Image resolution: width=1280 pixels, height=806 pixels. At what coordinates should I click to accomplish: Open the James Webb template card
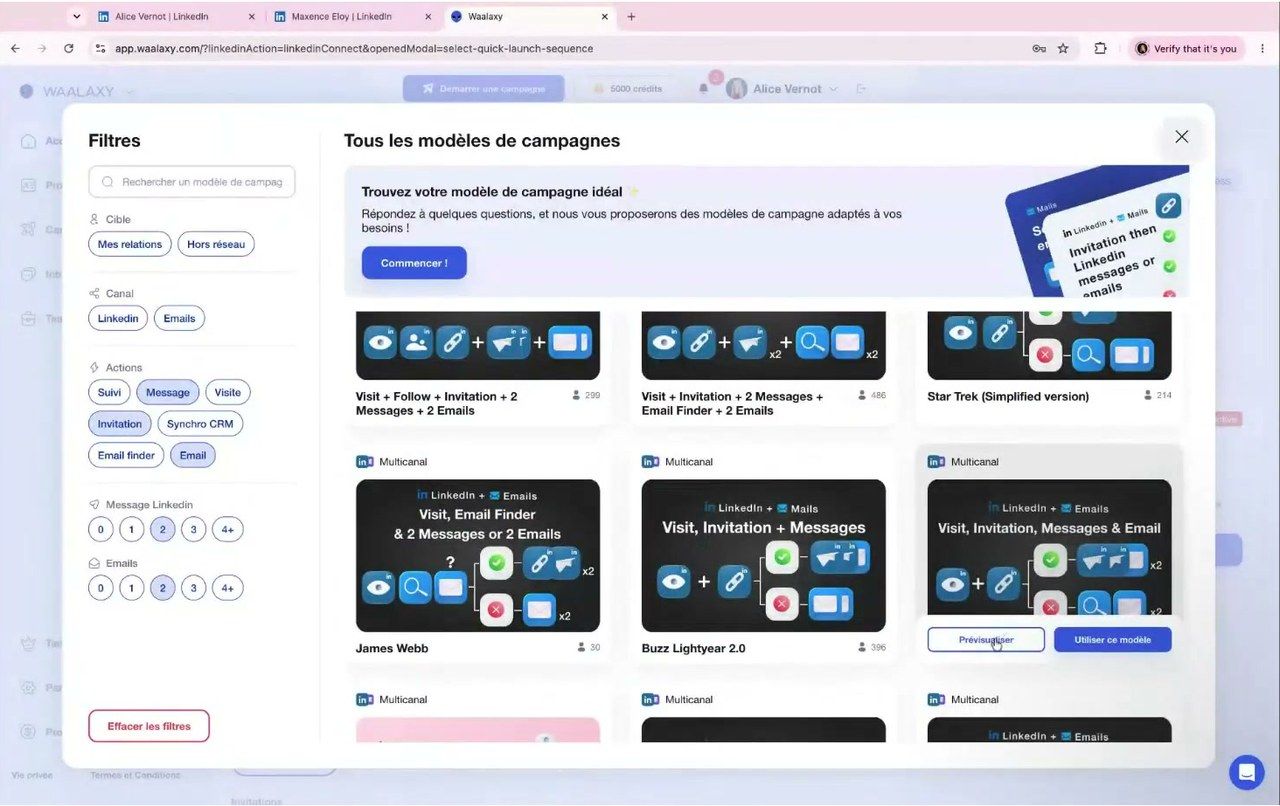(x=478, y=555)
